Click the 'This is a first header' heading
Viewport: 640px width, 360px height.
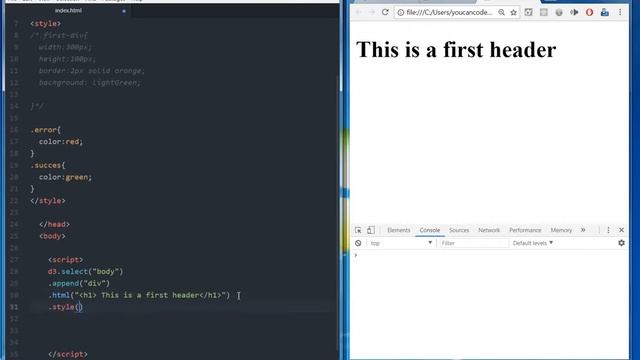[x=456, y=50]
